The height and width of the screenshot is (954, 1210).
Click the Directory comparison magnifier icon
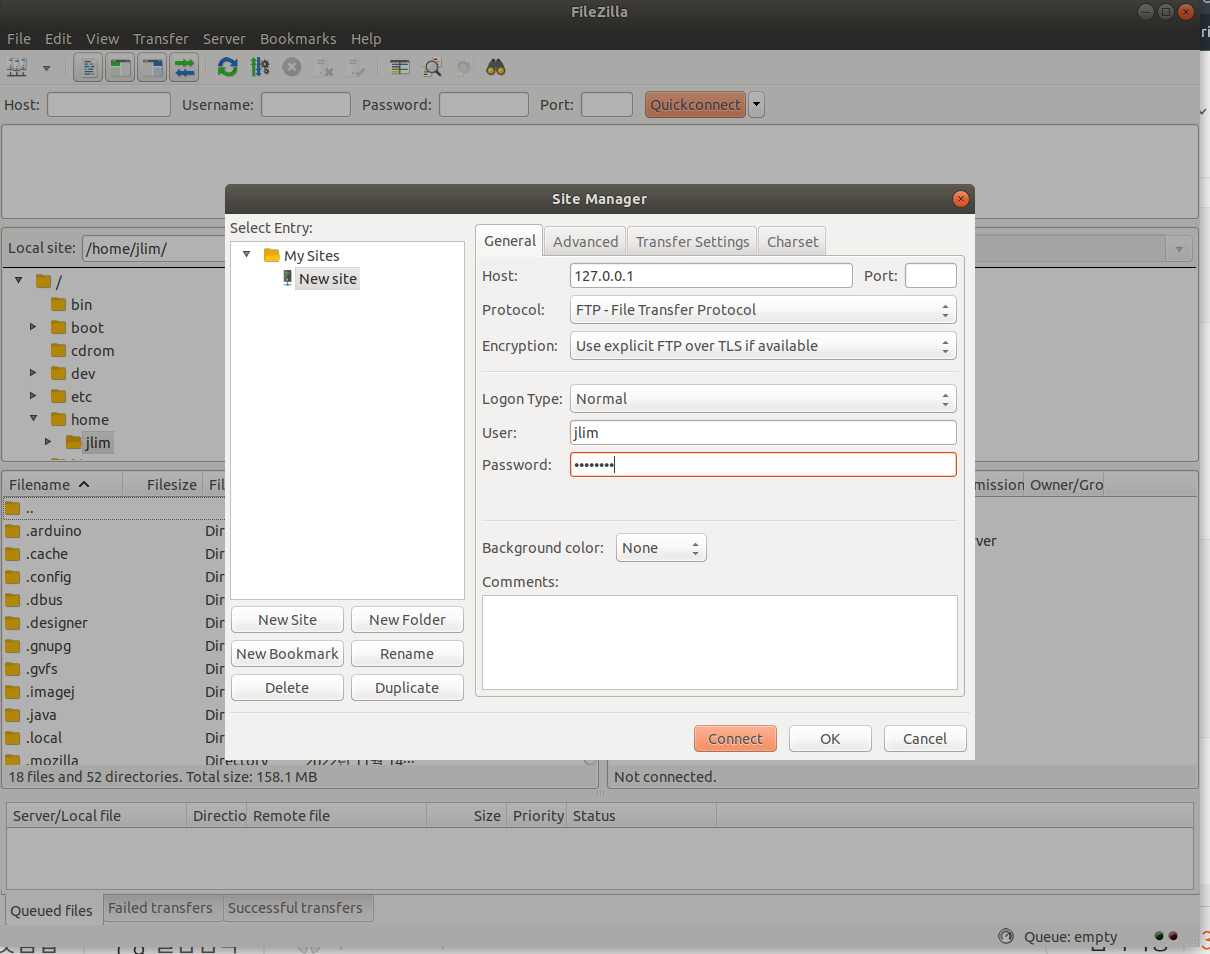432,68
